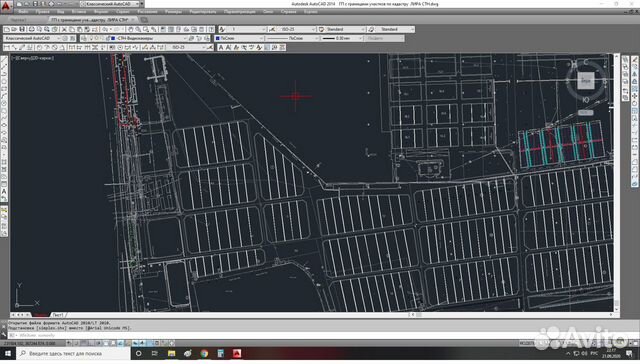Click the Windows search box
Viewport: 640px width, 364px height.
pos(73,353)
